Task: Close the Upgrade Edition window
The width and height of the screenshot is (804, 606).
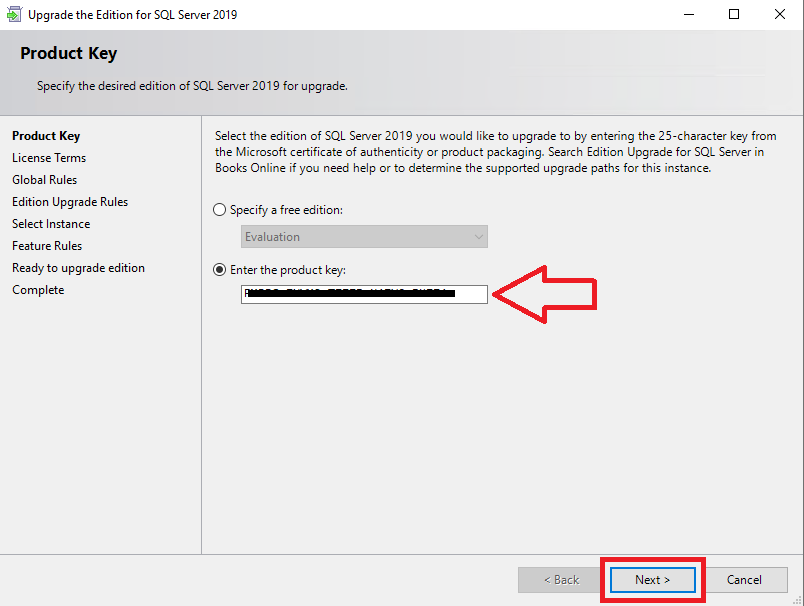Action: 780,14
